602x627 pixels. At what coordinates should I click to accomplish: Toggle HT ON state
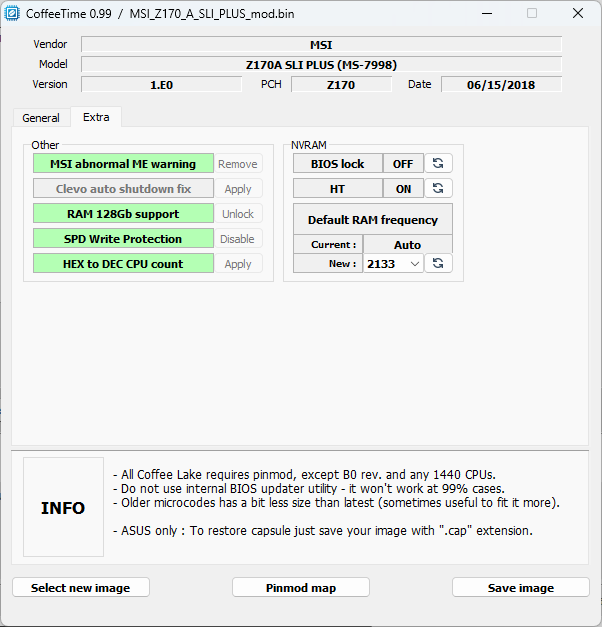coord(403,188)
